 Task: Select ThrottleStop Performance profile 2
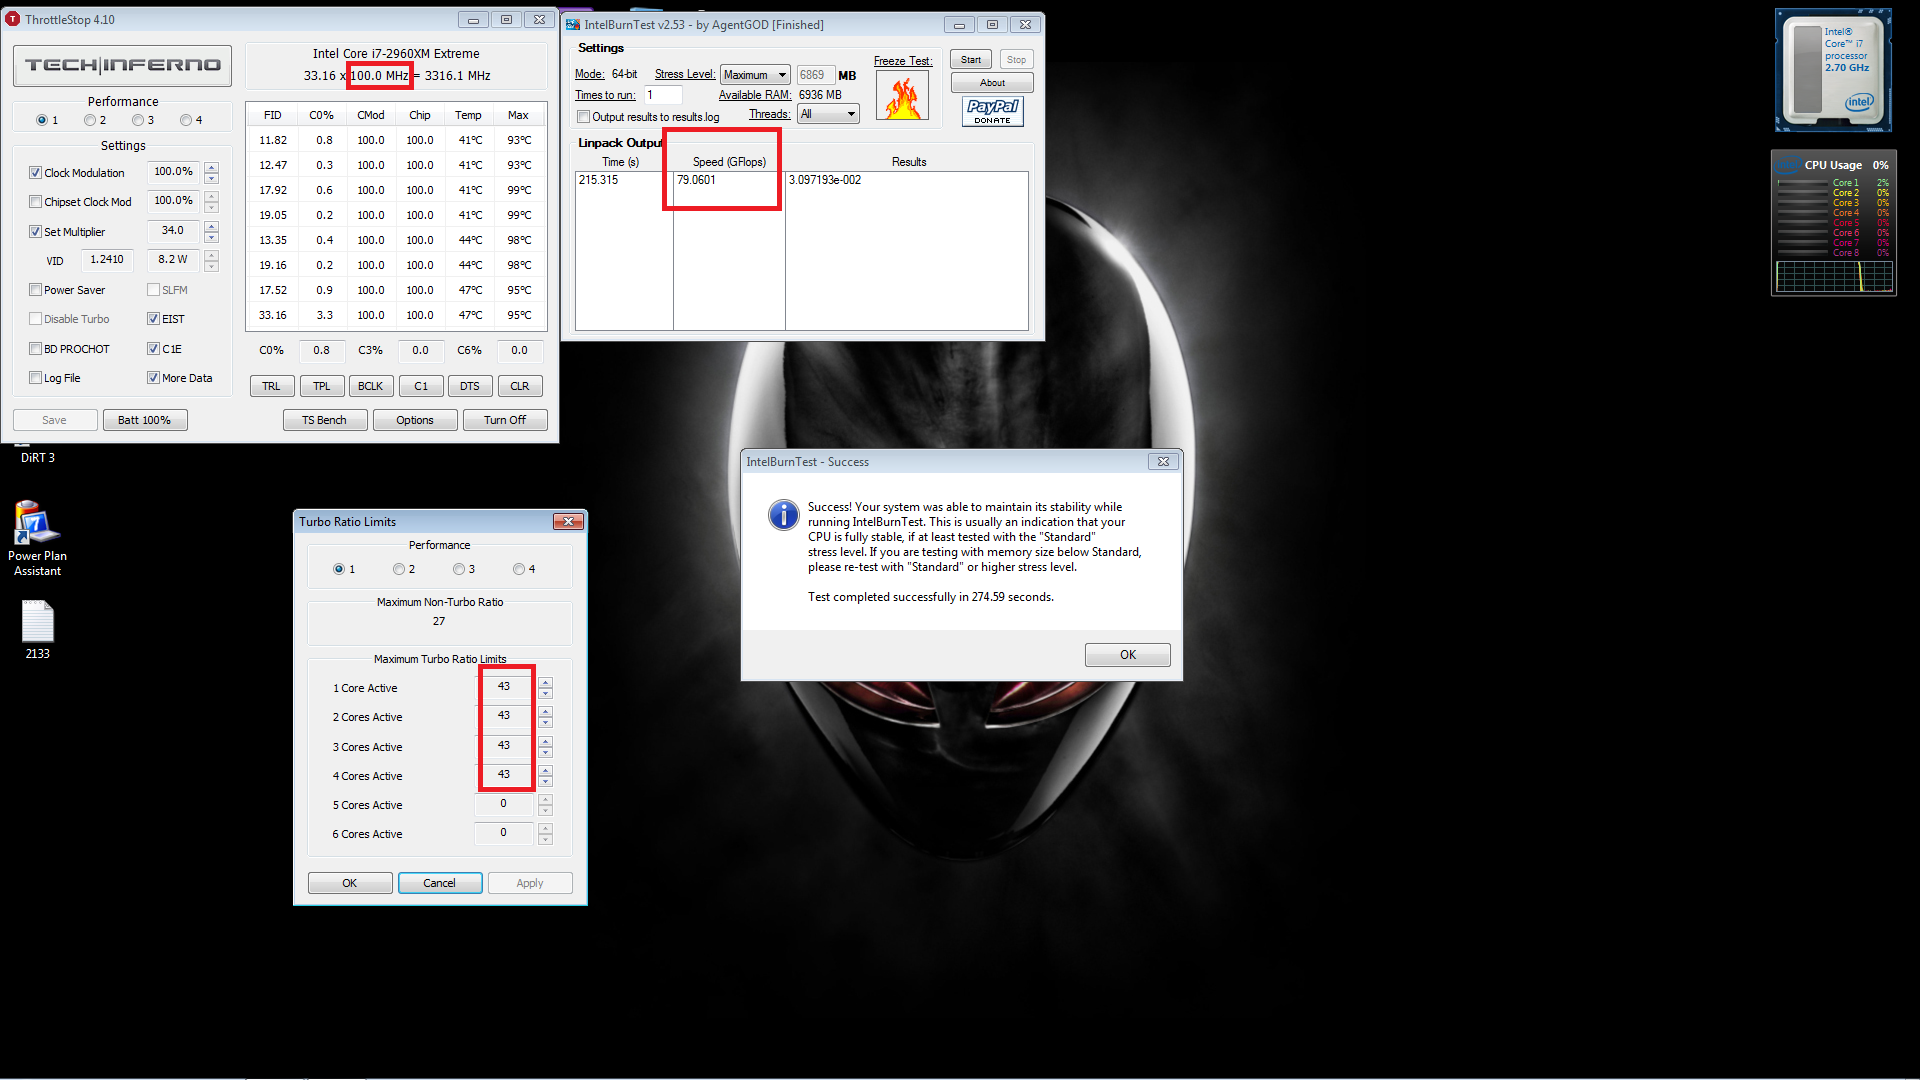click(x=90, y=120)
